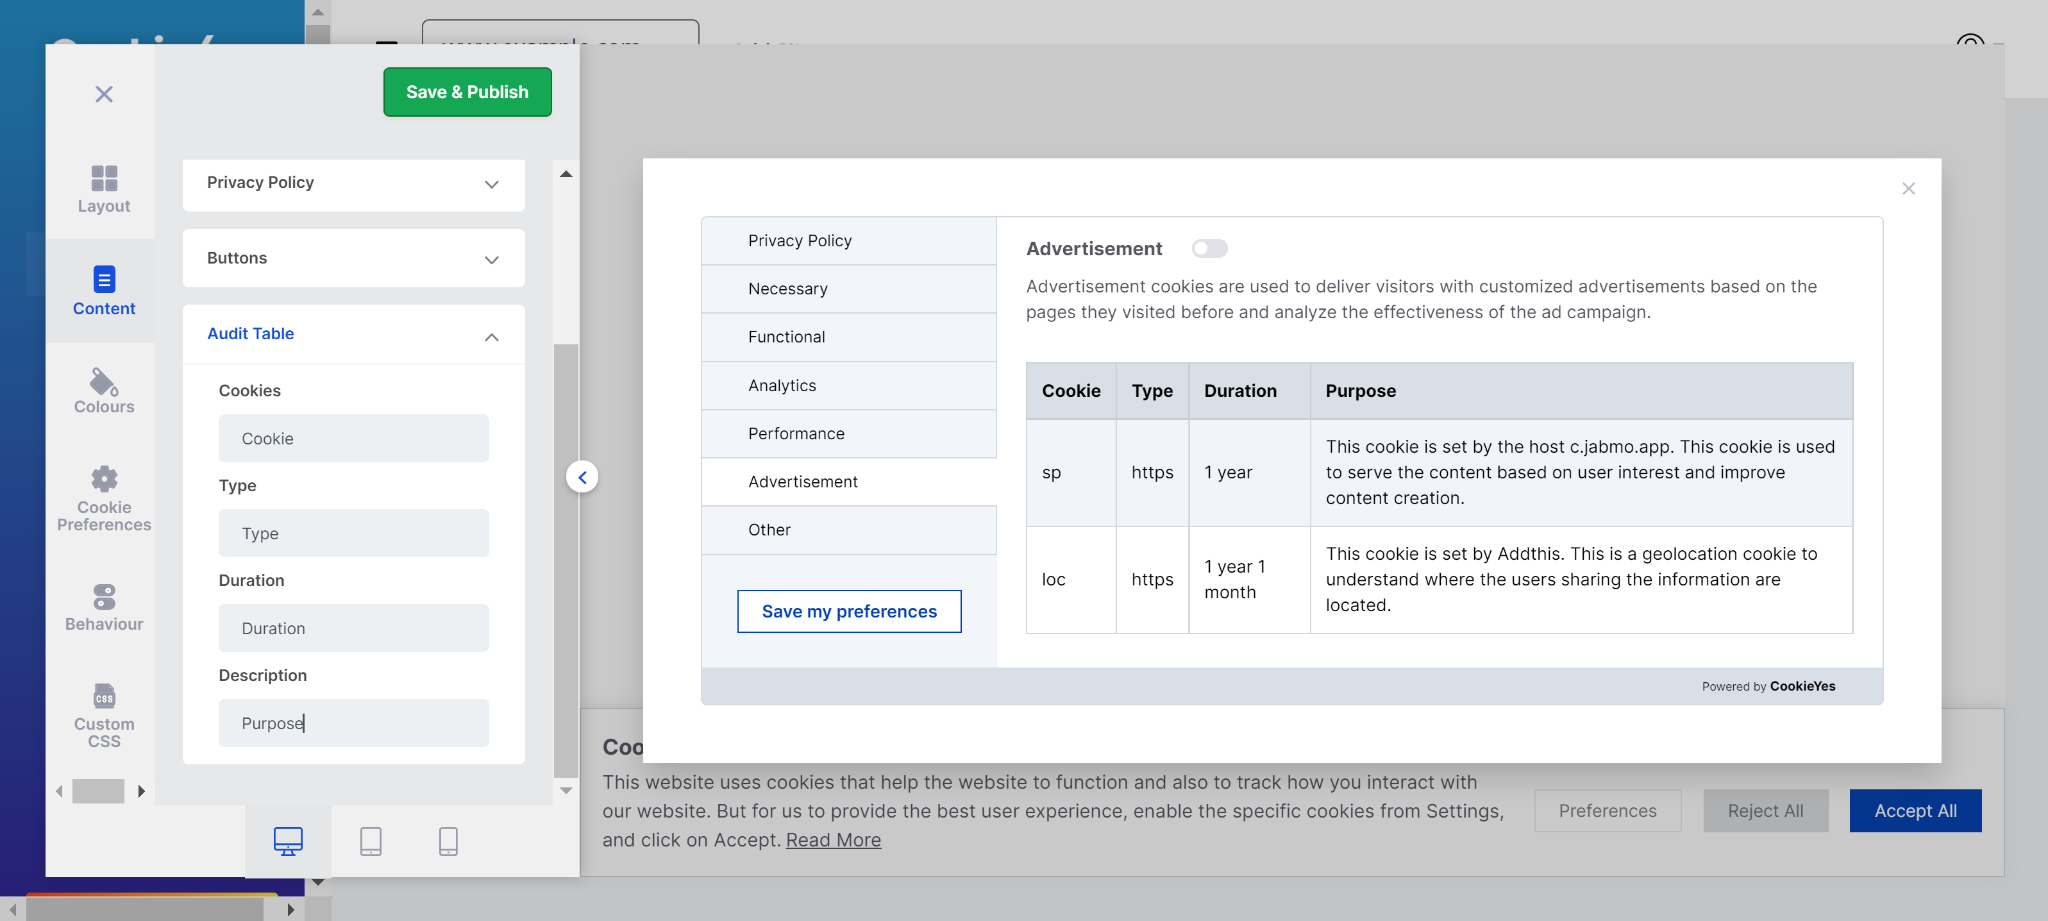Click the c.jabmo.app cookie purpose text

1581,473
